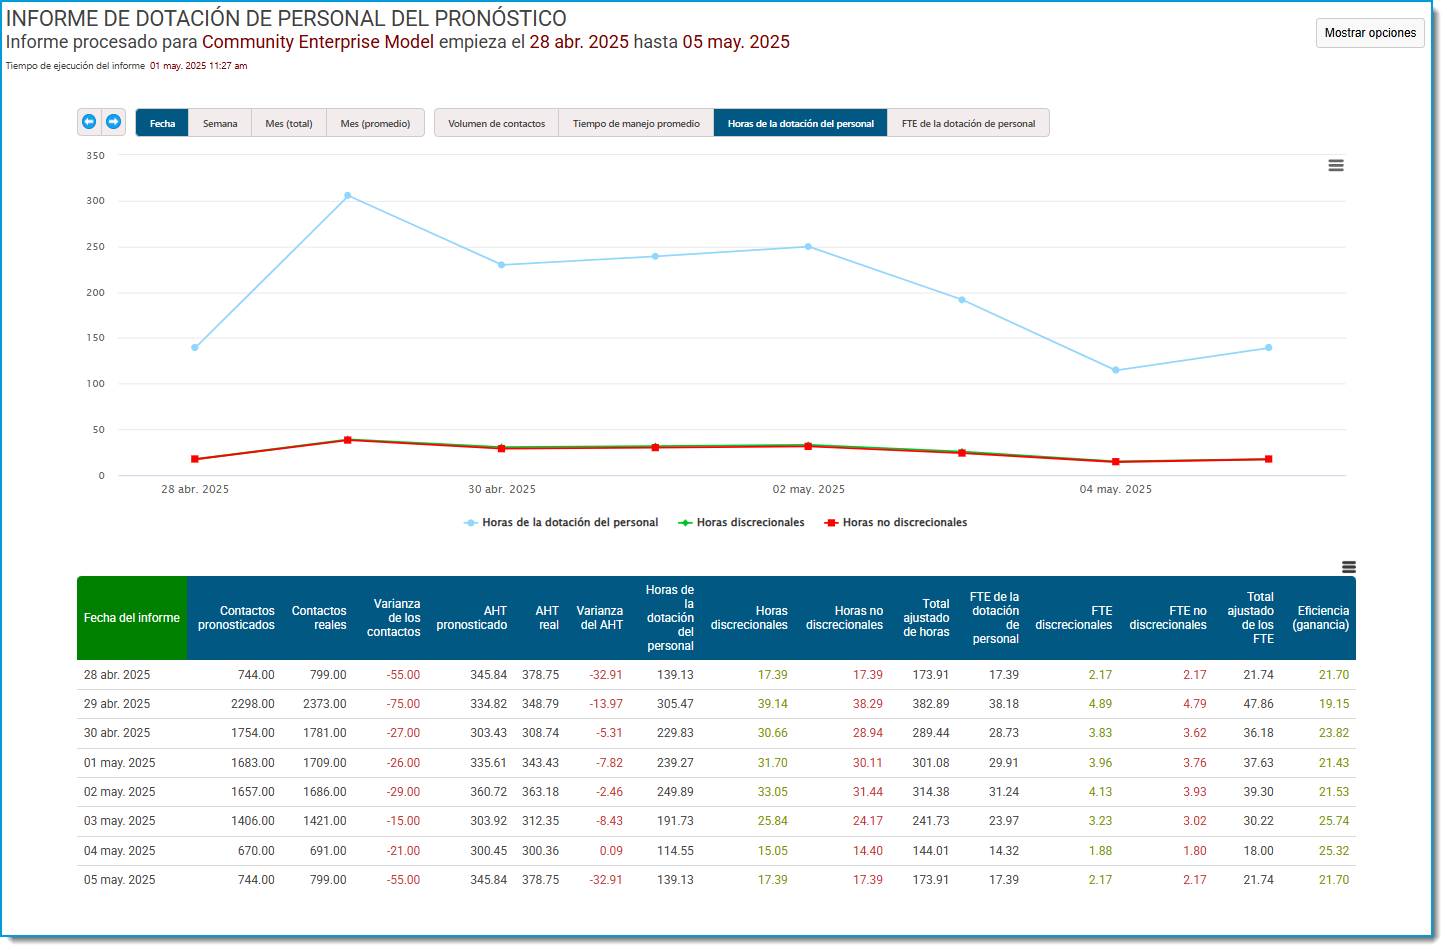Screen dimensions: 1447x951
Task: Sort by Contactos pronosticados column header
Action: tap(236, 618)
